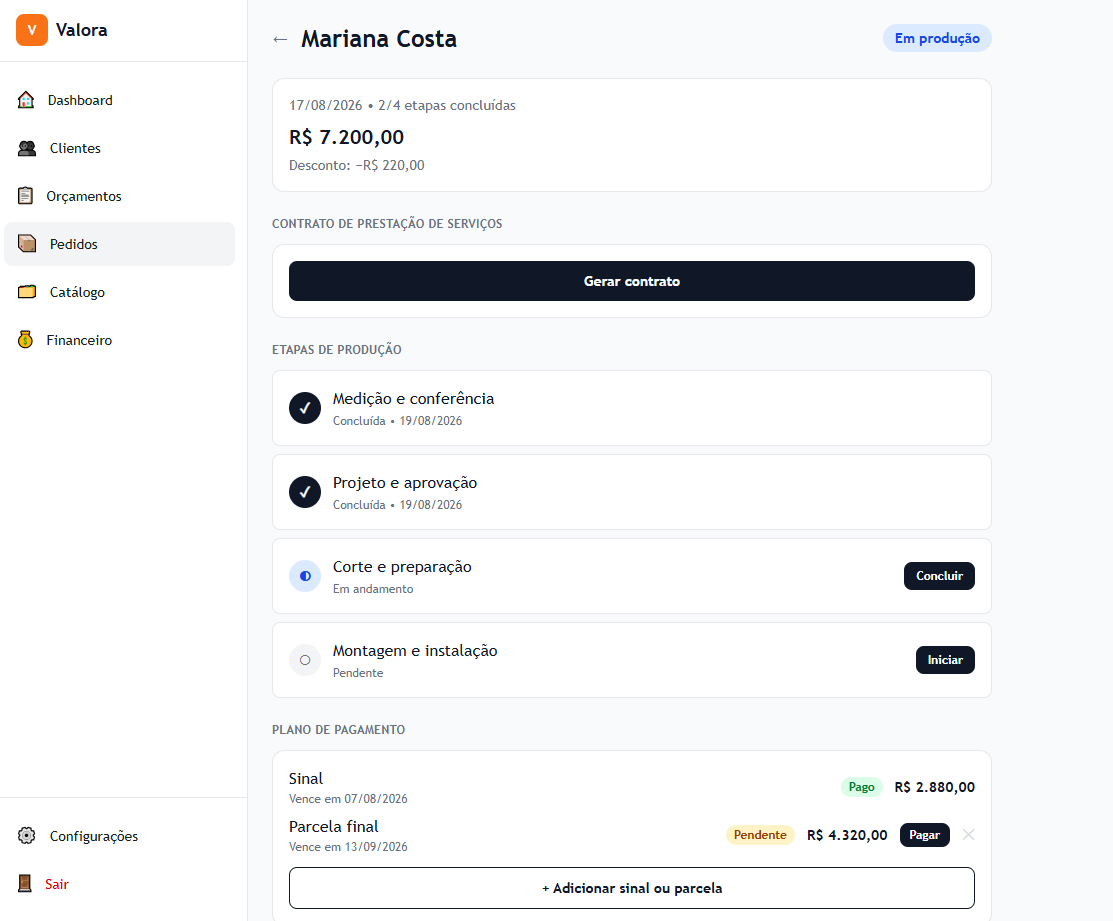Click the Gerar contrato button
The width and height of the screenshot is (1113, 921).
(x=632, y=281)
